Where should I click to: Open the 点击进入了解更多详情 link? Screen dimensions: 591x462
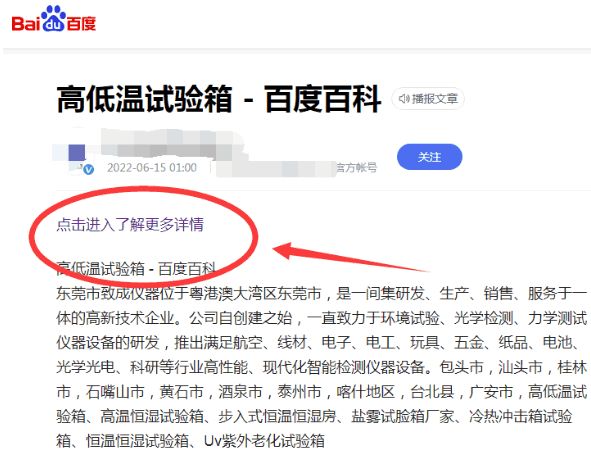(130, 225)
